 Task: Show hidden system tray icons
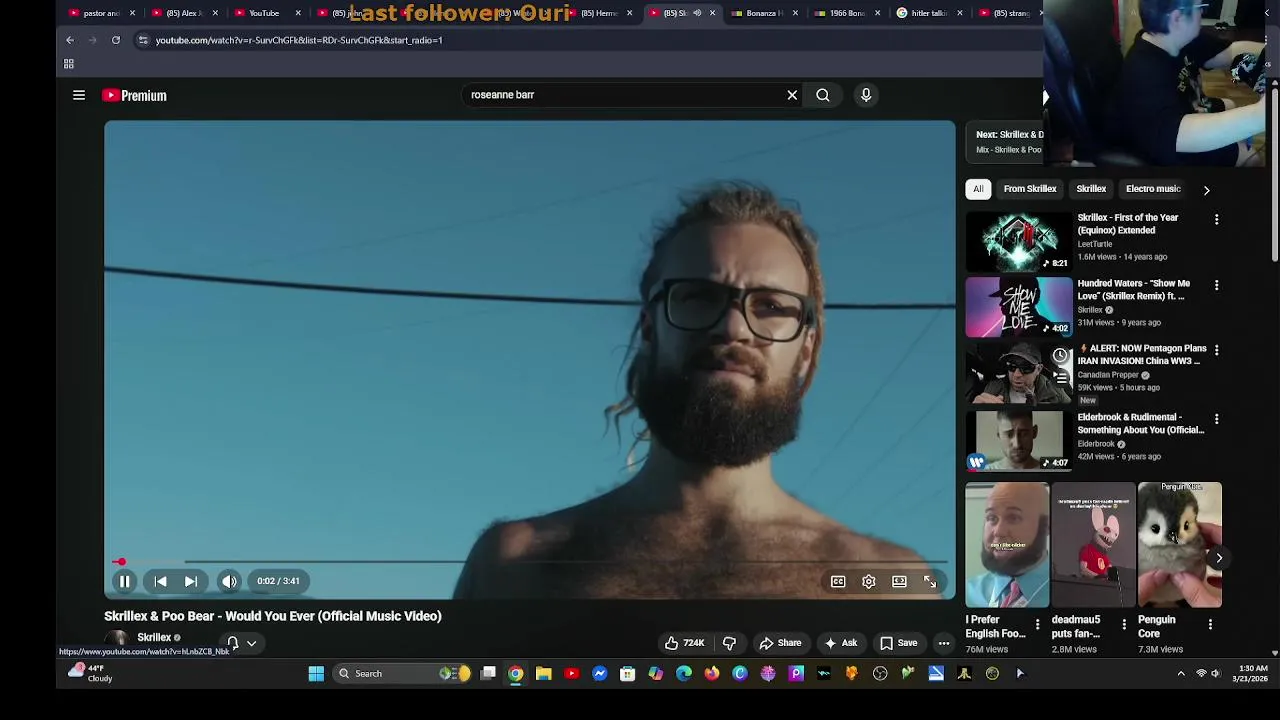tap(1180, 674)
